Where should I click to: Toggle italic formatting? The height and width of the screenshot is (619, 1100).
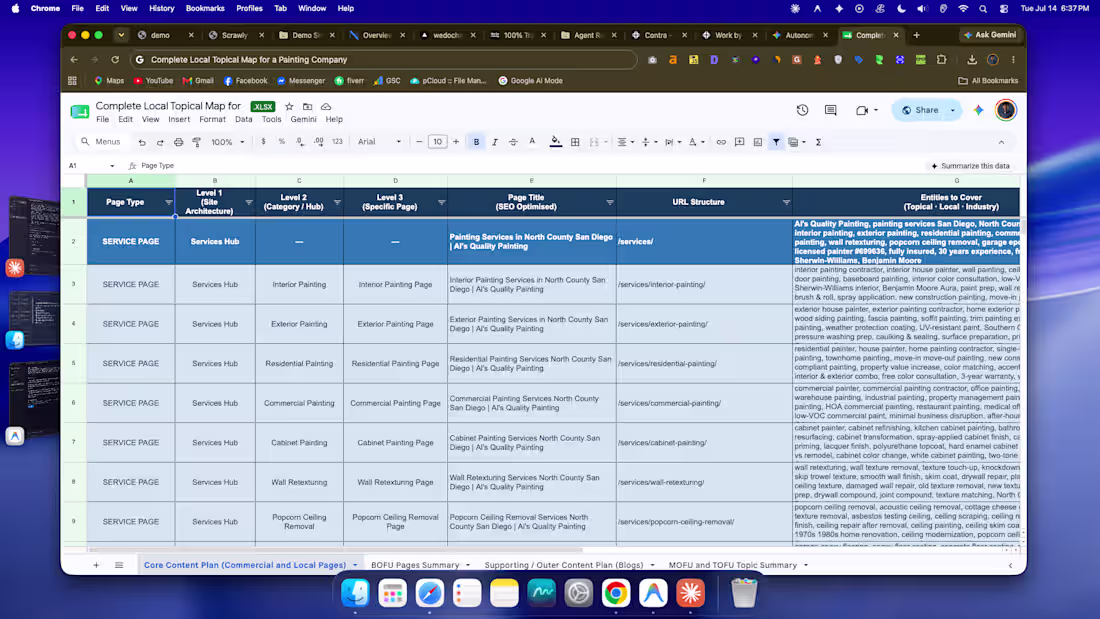click(495, 142)
